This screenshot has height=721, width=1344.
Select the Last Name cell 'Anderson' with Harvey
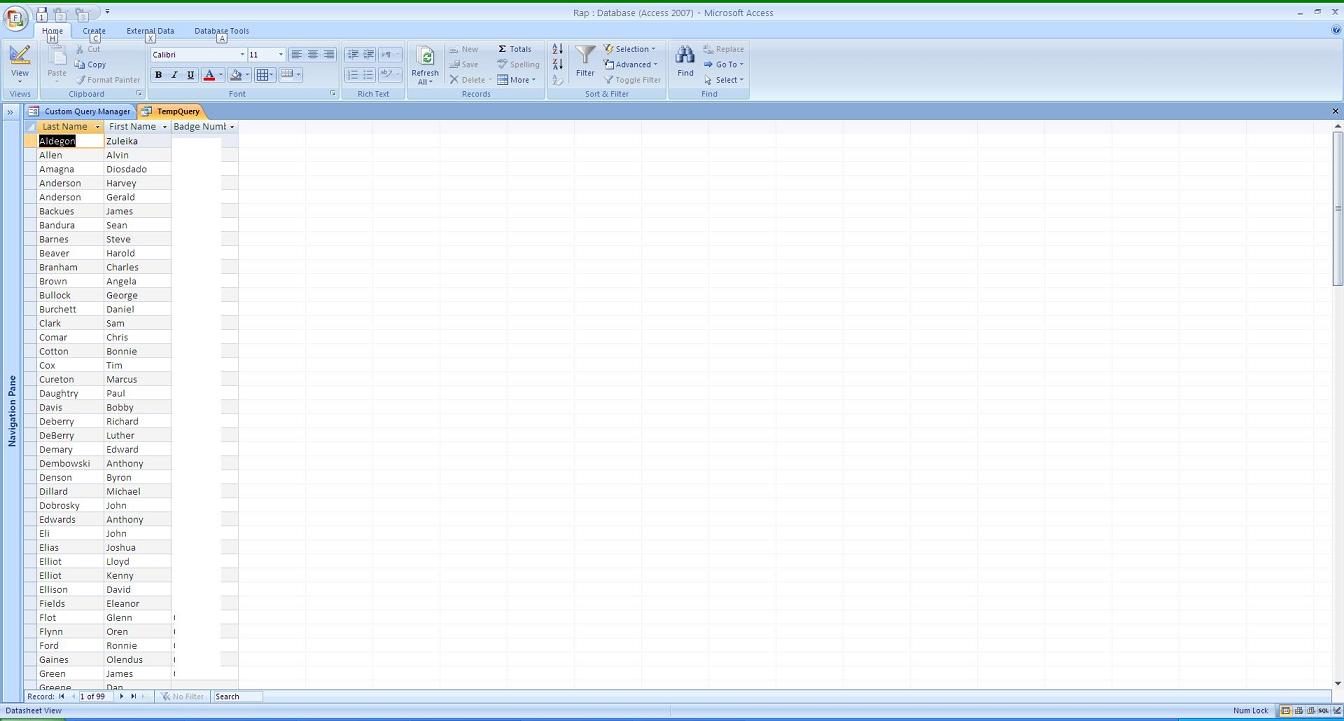(71, 183)
